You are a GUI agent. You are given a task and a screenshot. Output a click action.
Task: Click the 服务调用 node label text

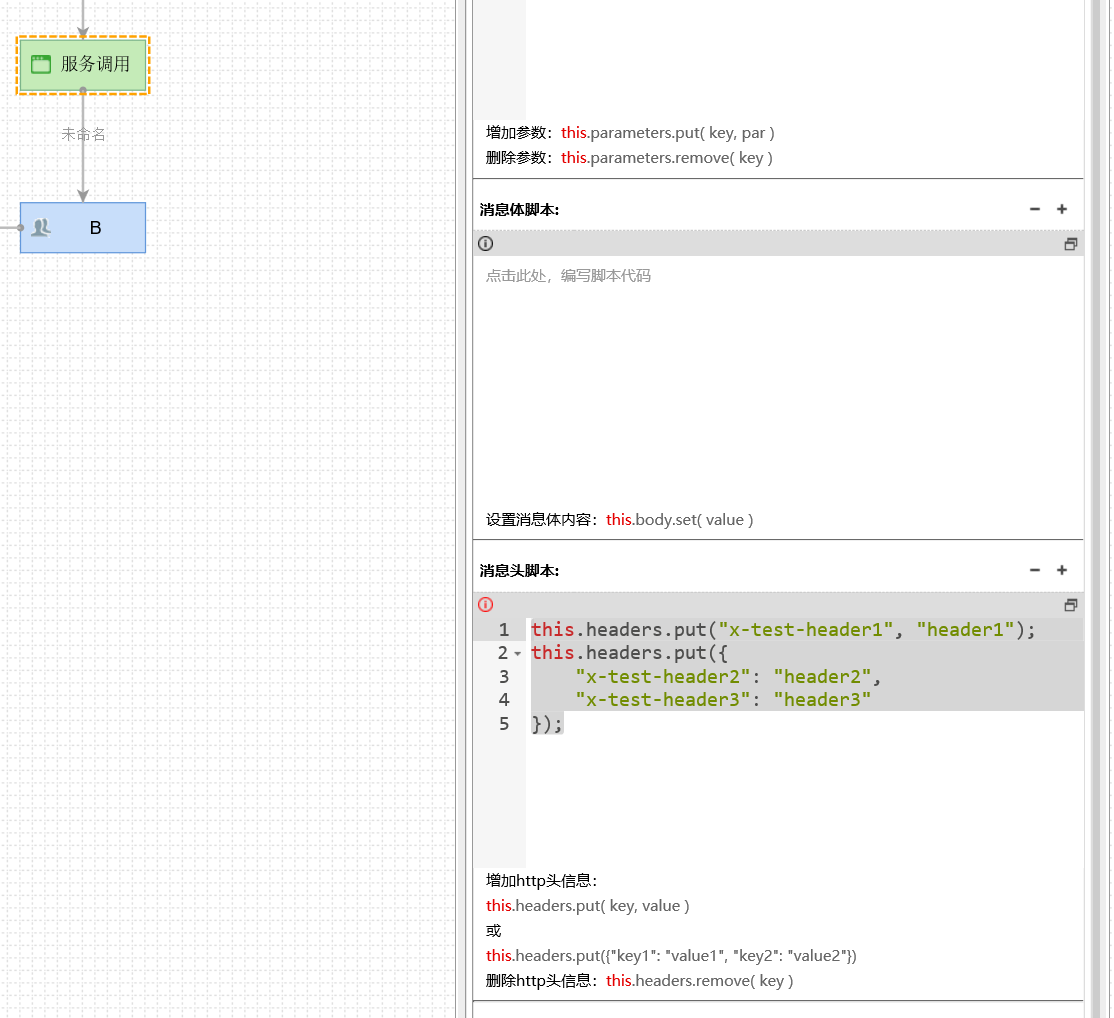point(95,65)
